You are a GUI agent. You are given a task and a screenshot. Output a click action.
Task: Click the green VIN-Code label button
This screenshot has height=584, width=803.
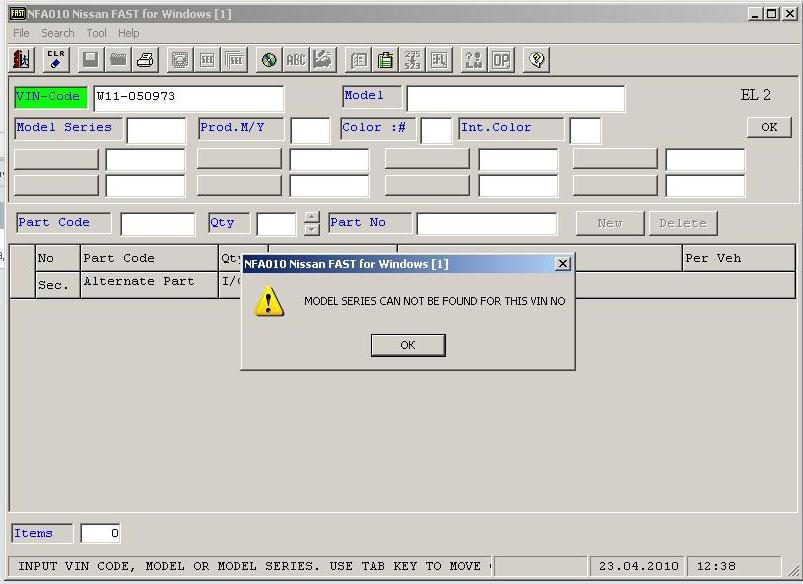tap(51, 97)
